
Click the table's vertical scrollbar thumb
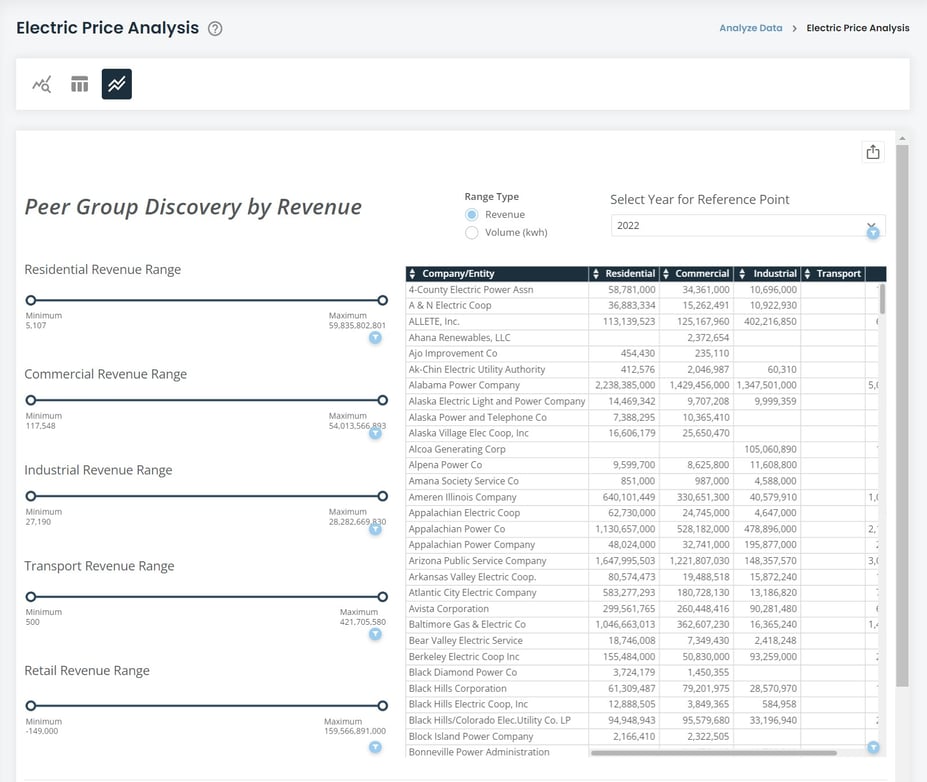pos(882,299)
